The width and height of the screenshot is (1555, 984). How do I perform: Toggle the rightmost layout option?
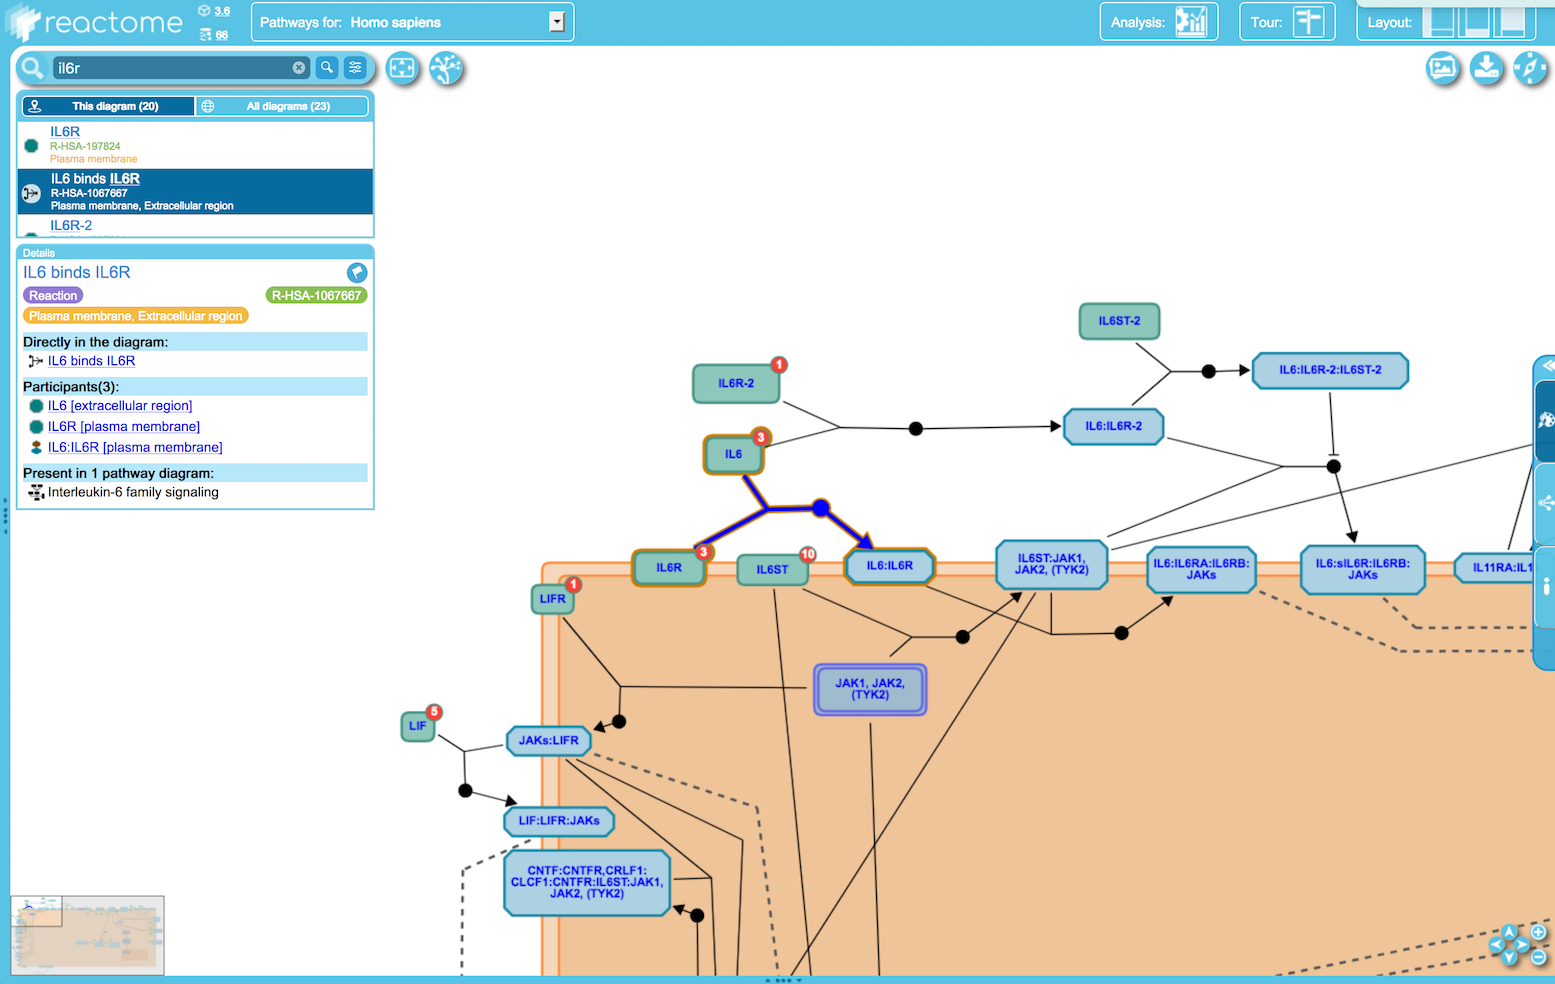(1510, 22)
